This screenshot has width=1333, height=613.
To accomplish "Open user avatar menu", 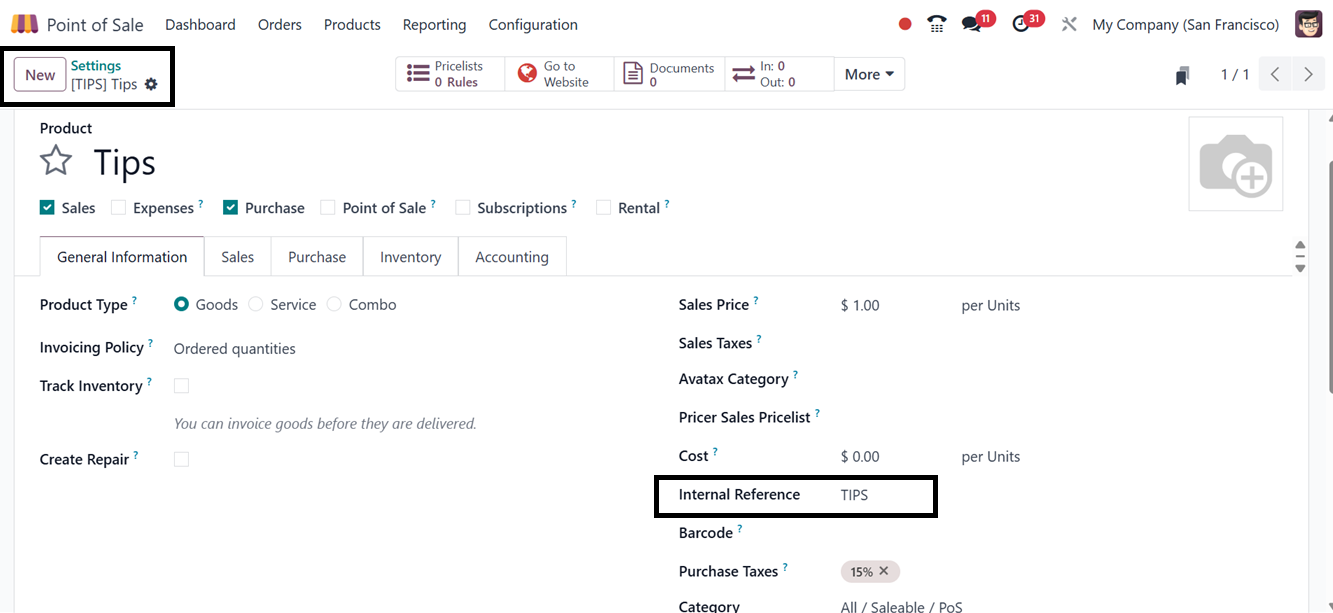I will coord(1308,24).
